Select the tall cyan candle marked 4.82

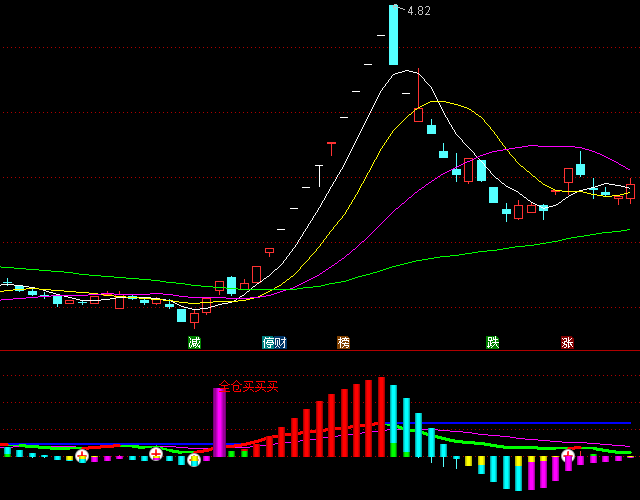tap(393, 35)
